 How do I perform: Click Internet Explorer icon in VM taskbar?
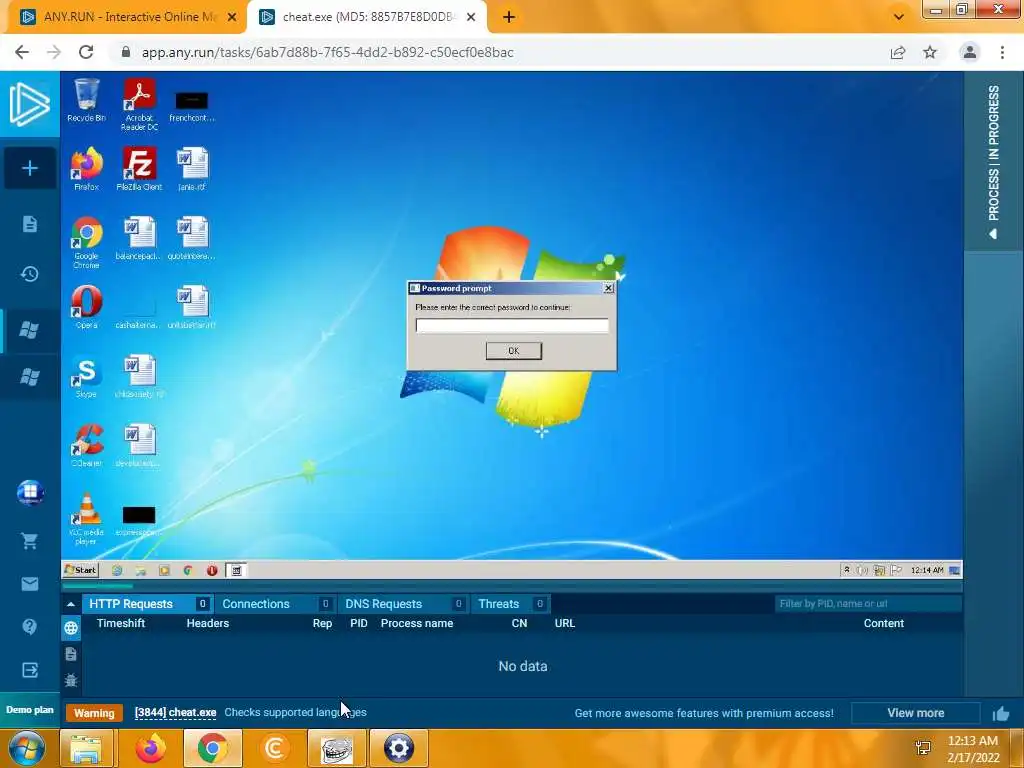(x=117, y=570)
